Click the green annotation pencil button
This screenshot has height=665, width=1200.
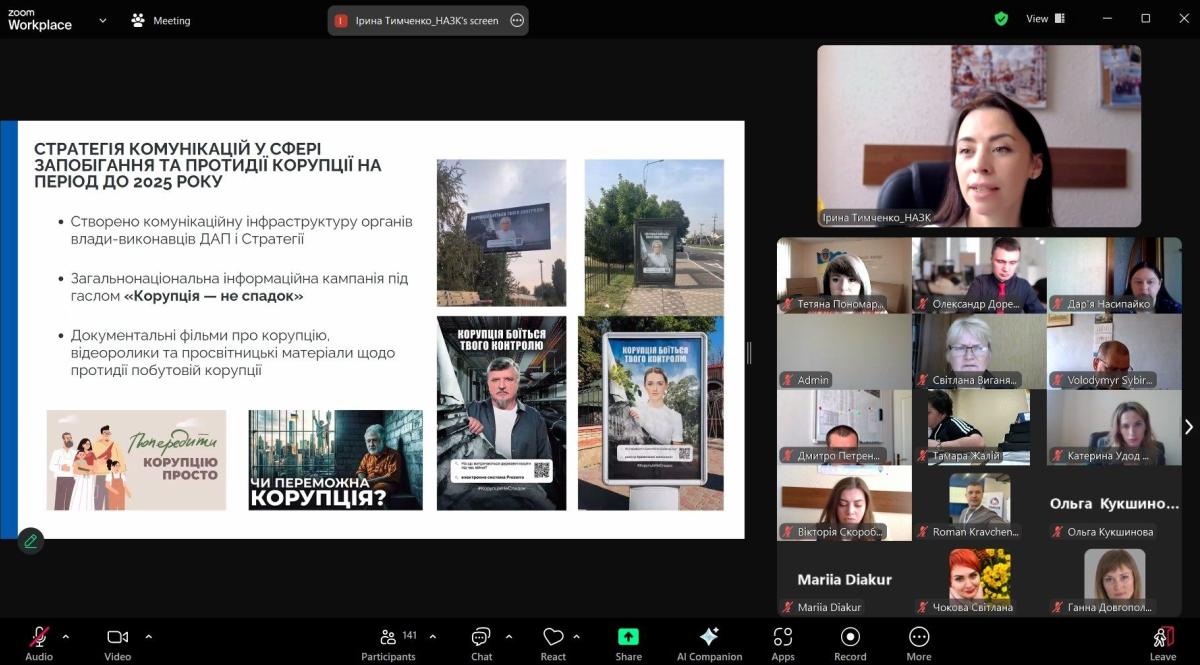click(x=31, y=541)
